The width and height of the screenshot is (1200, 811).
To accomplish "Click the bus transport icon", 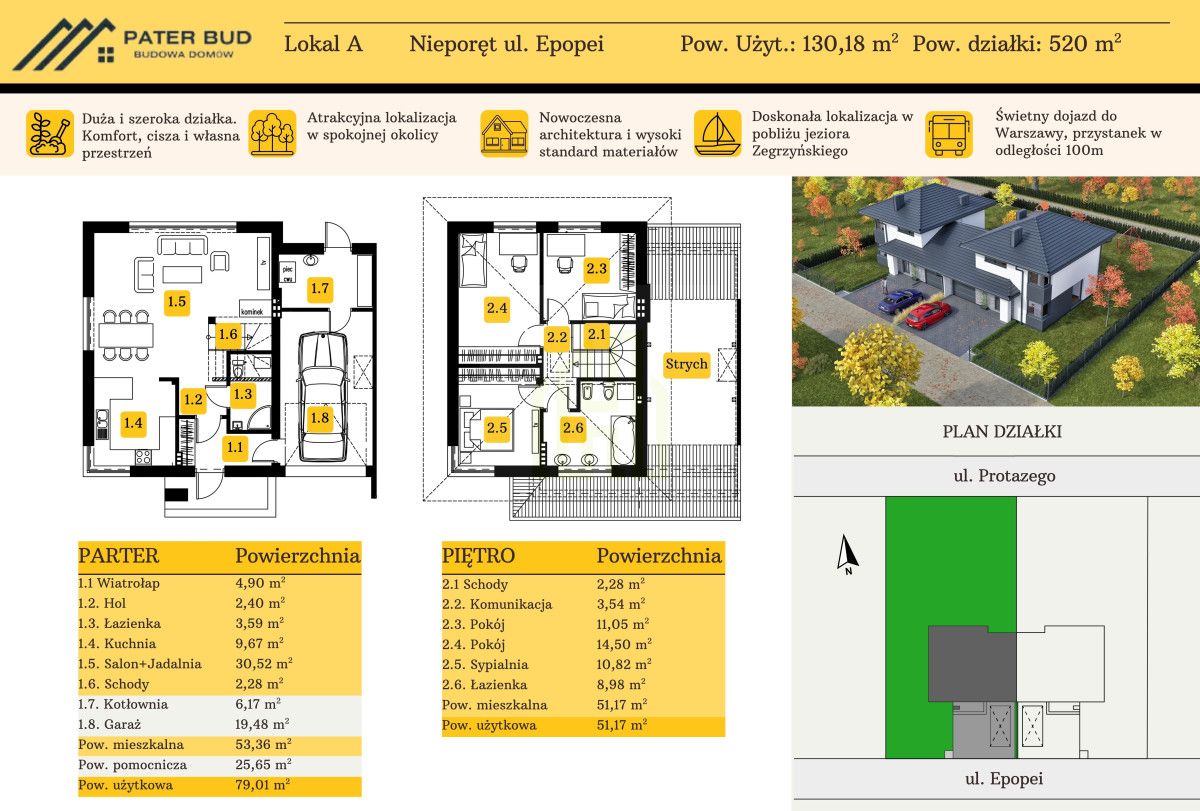I will (x=949, y=134).
